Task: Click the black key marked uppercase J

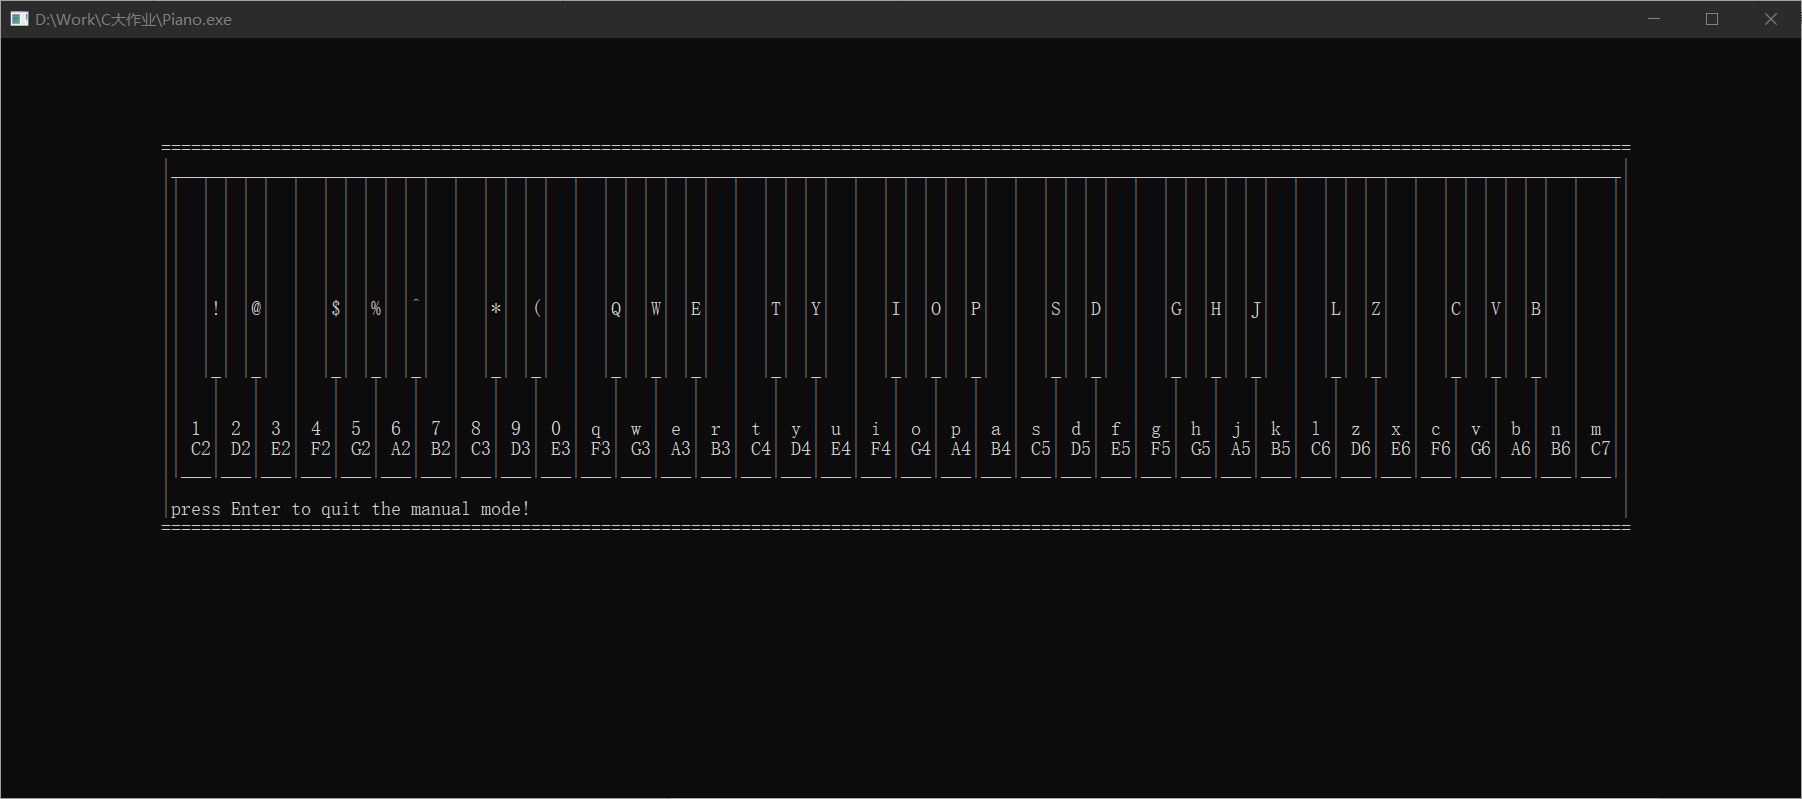Action: point(1256,280)
